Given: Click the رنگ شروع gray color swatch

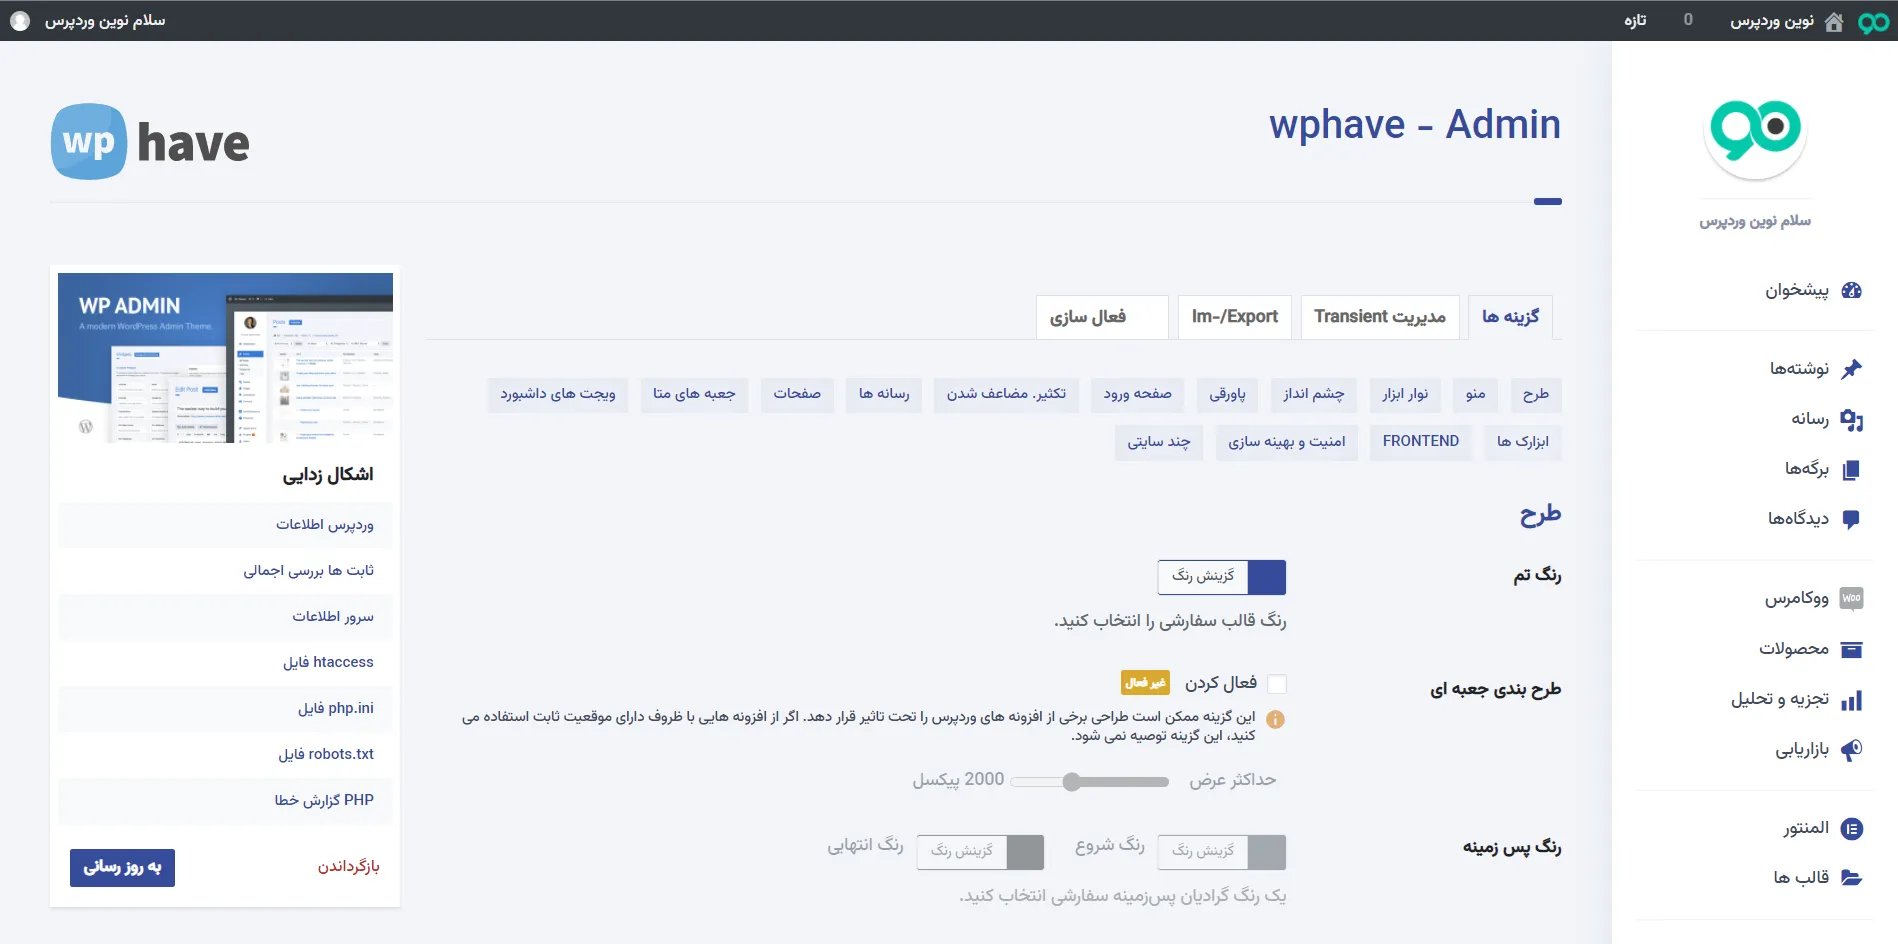Looking at the screenshot, I should pos(1268,852).
